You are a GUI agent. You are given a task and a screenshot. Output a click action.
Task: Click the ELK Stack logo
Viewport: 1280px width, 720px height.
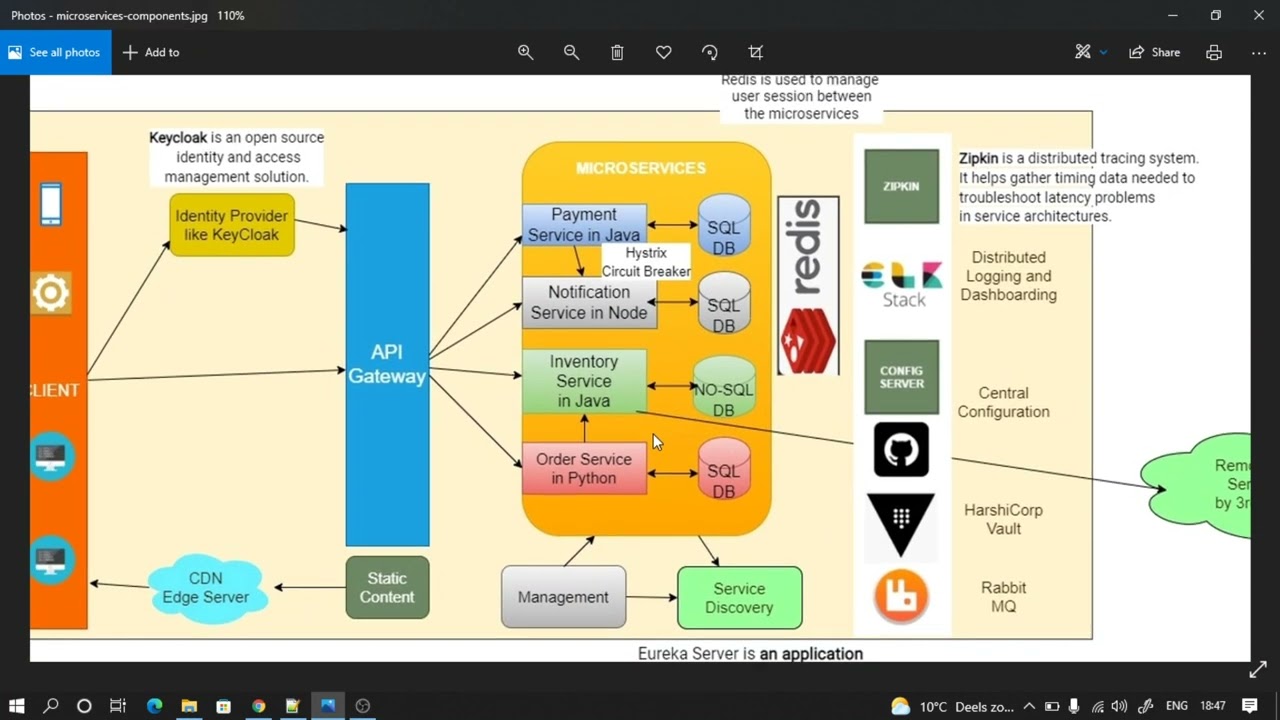click(902, 284)
